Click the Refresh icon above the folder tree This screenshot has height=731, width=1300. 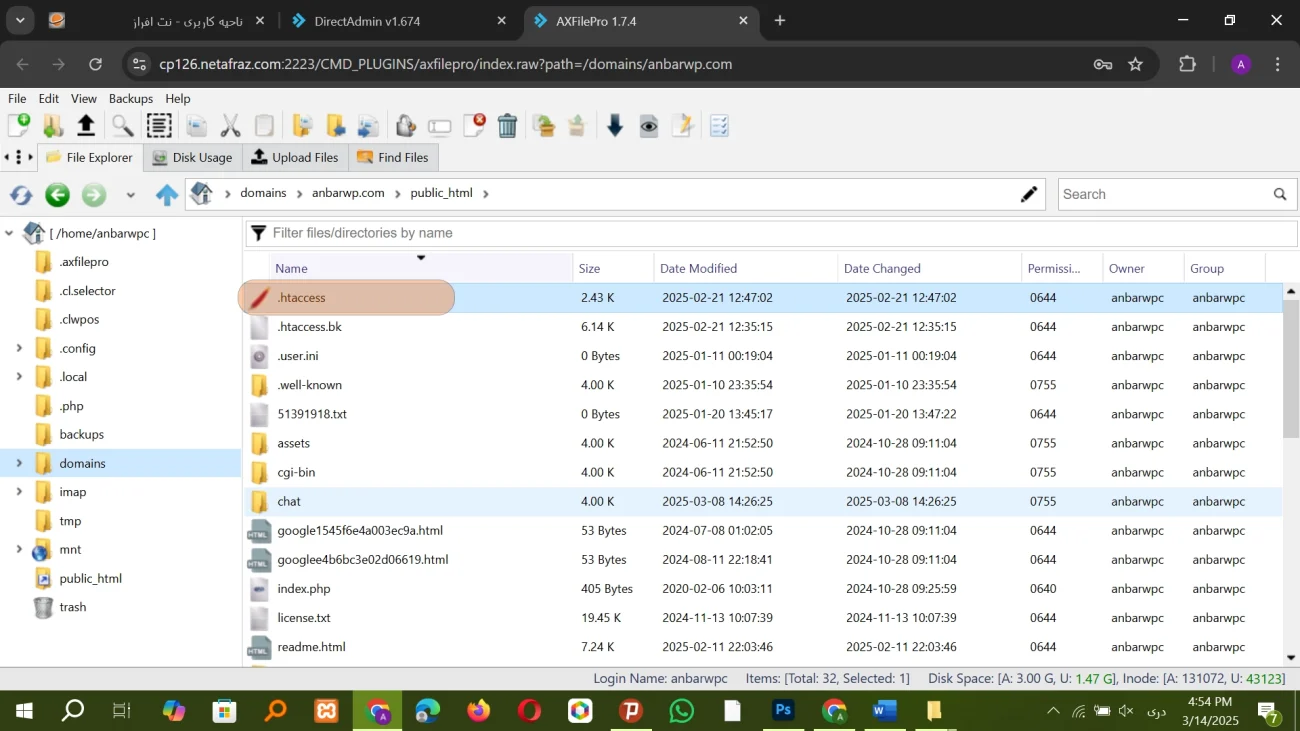pos(20,194)
